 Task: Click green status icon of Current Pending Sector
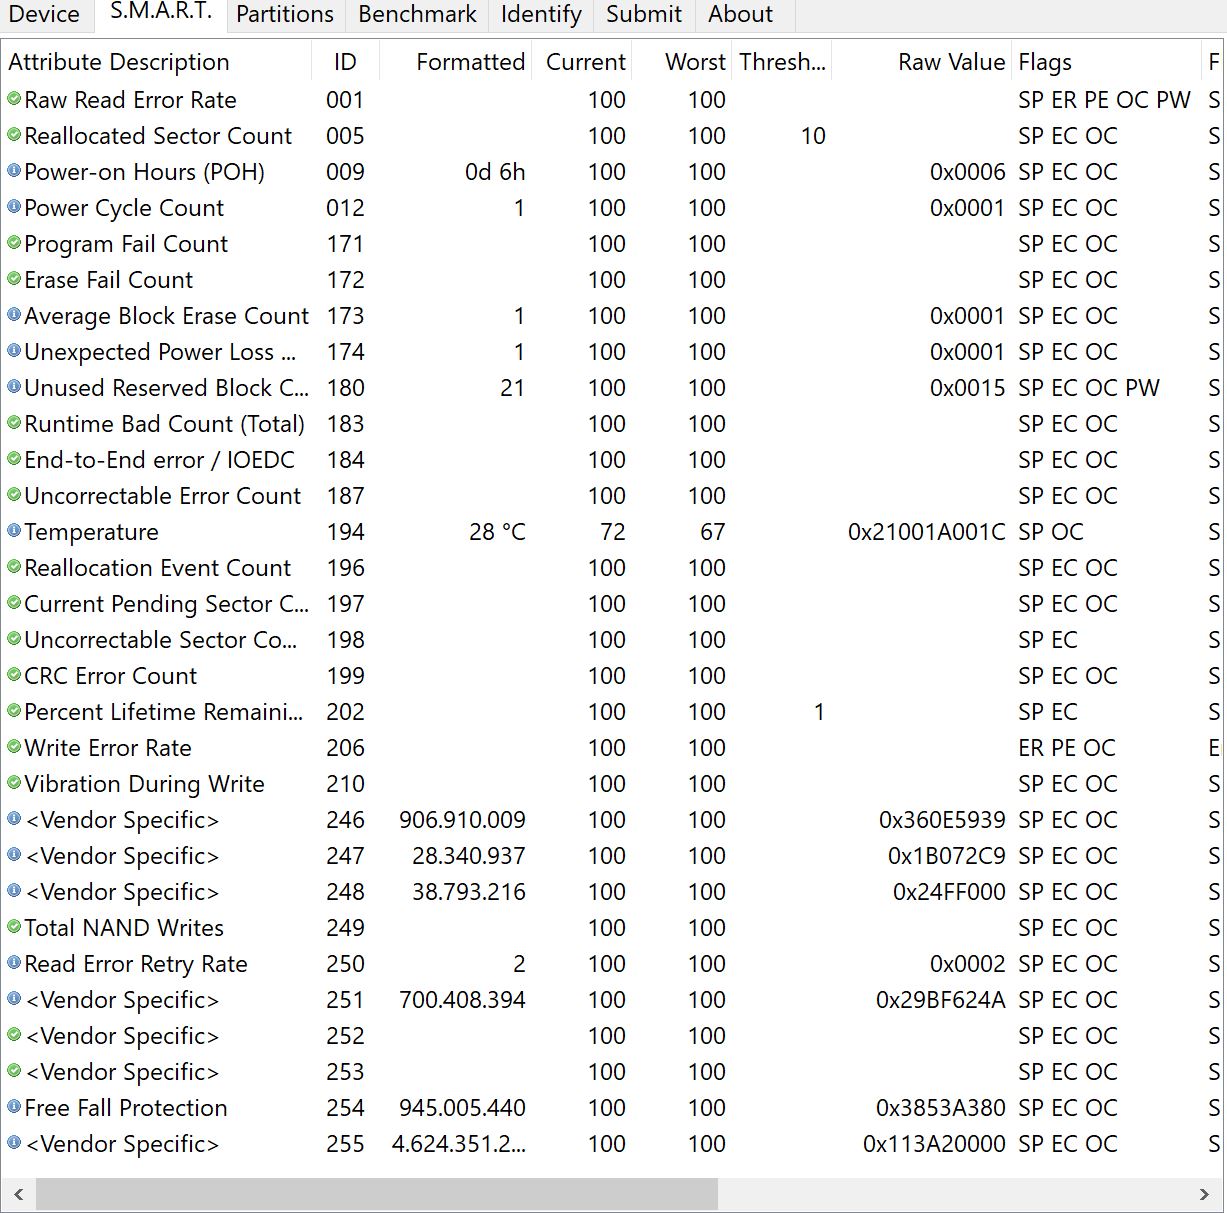[14, 603]
